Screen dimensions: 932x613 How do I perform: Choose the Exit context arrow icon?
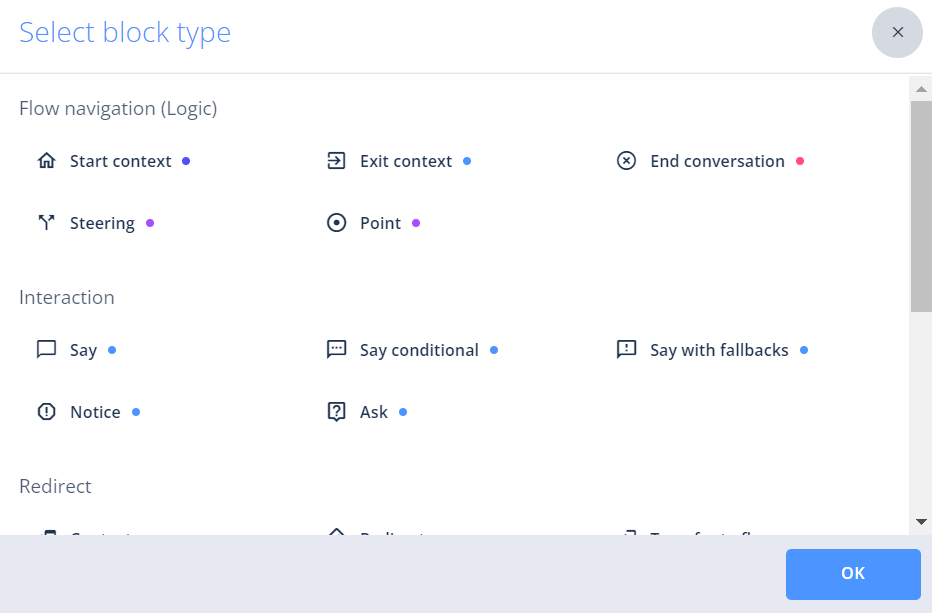click(336, 161)
